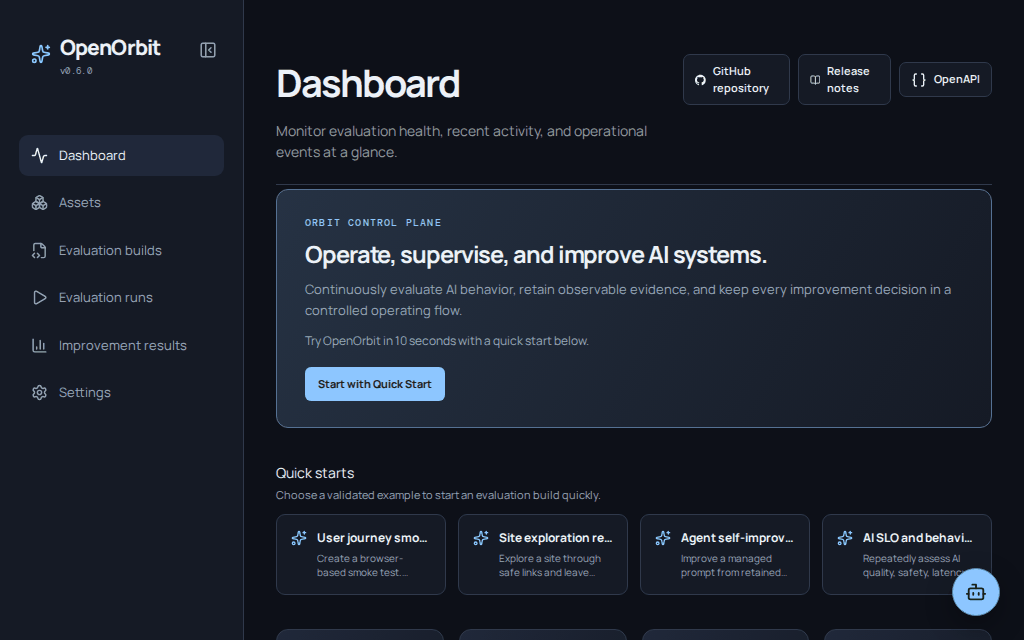Open Evaluation runs section
The image size is (1024, 640).
click(121, 298)
